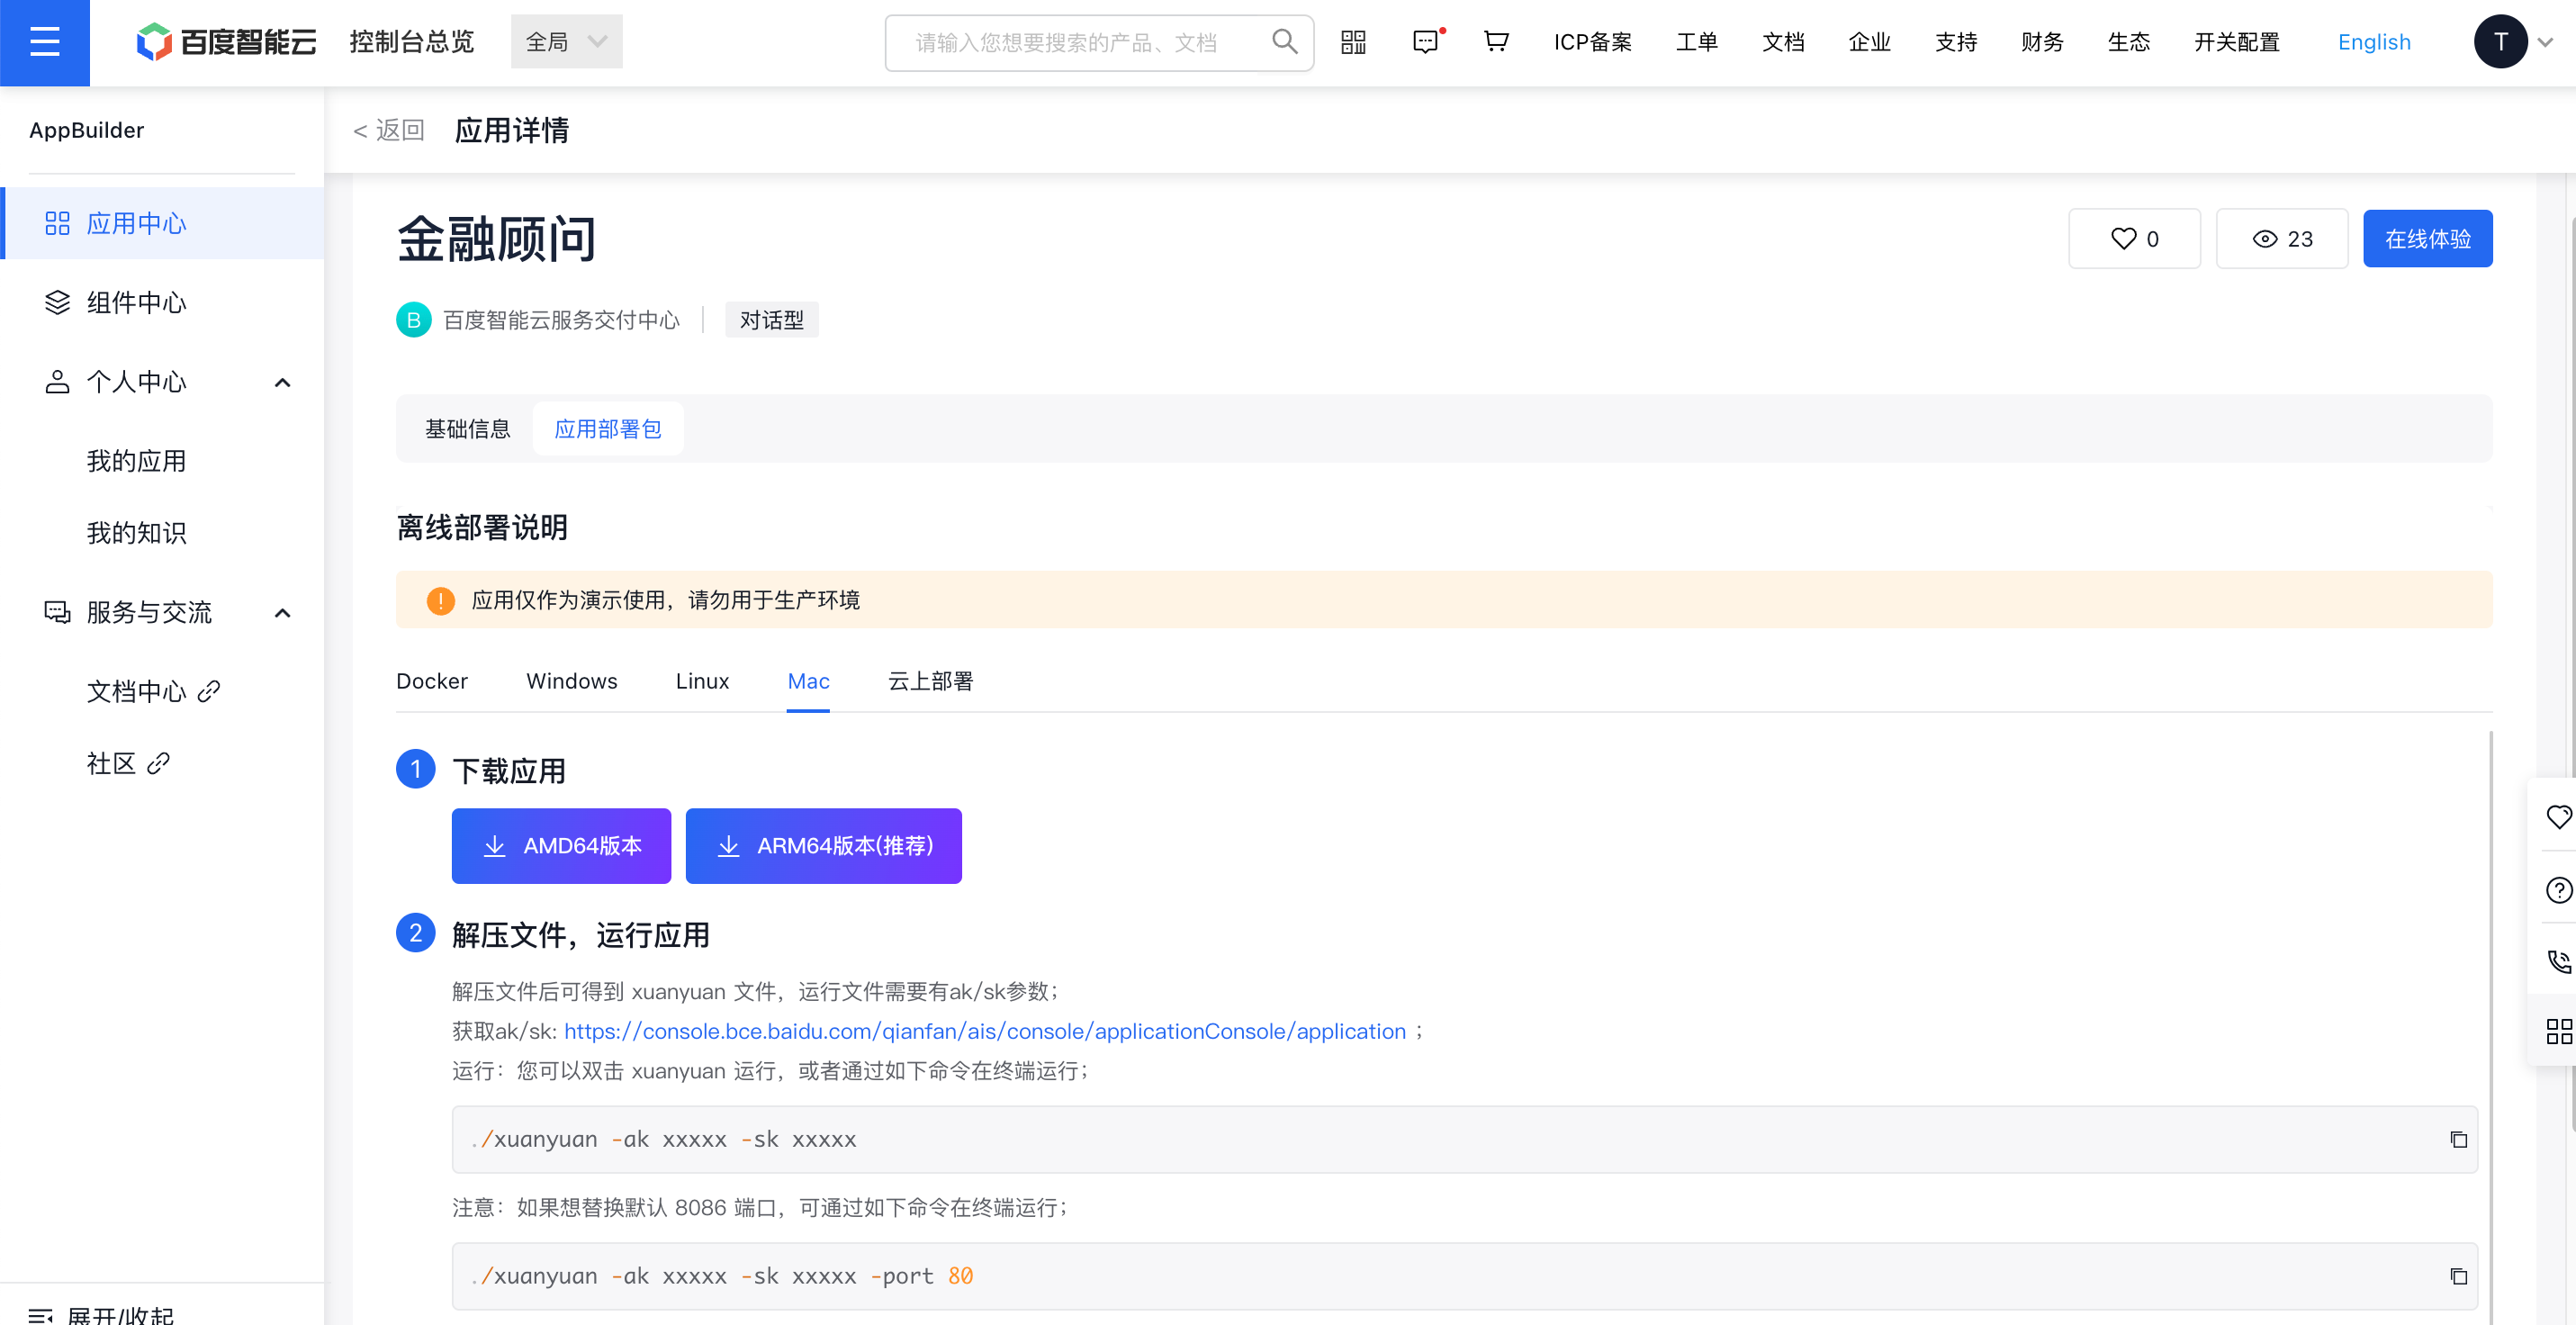Click the 组件中心 layers icon
The height and width of the screenshot is (1325, 2576).
click(x=57, y=302)
